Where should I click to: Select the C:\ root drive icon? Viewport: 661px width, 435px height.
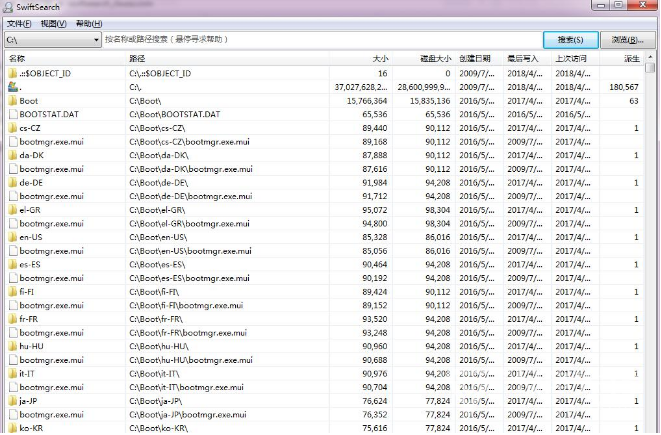tap(13, 87)
